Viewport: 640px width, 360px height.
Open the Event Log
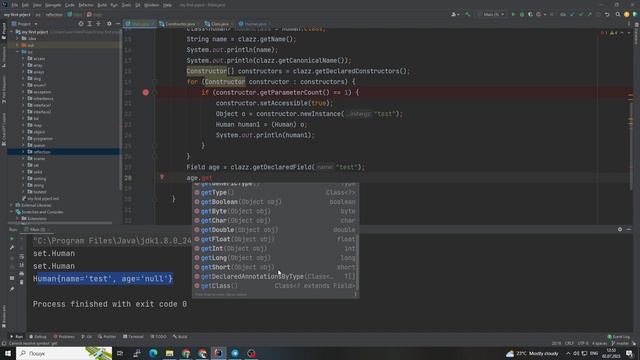619,337
